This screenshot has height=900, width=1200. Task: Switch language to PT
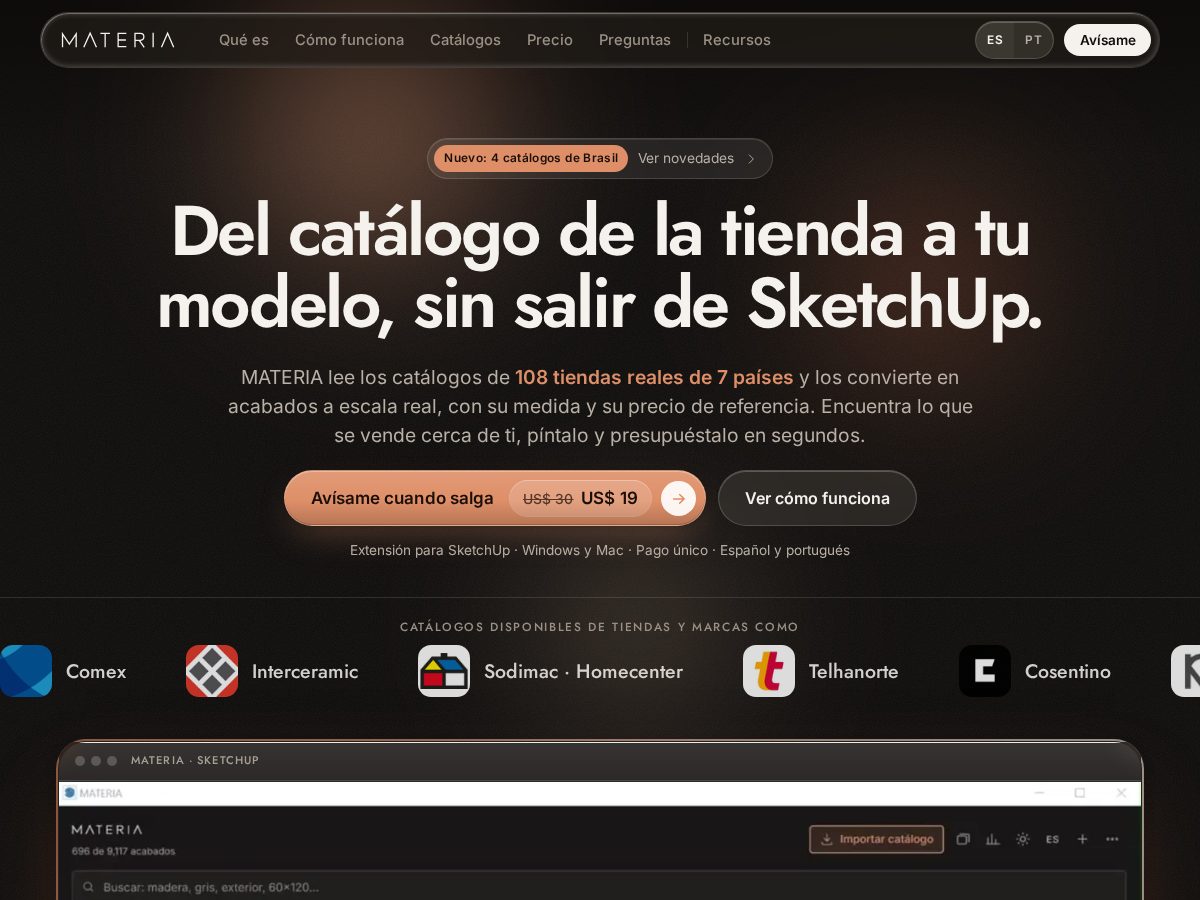[1033, 40]
